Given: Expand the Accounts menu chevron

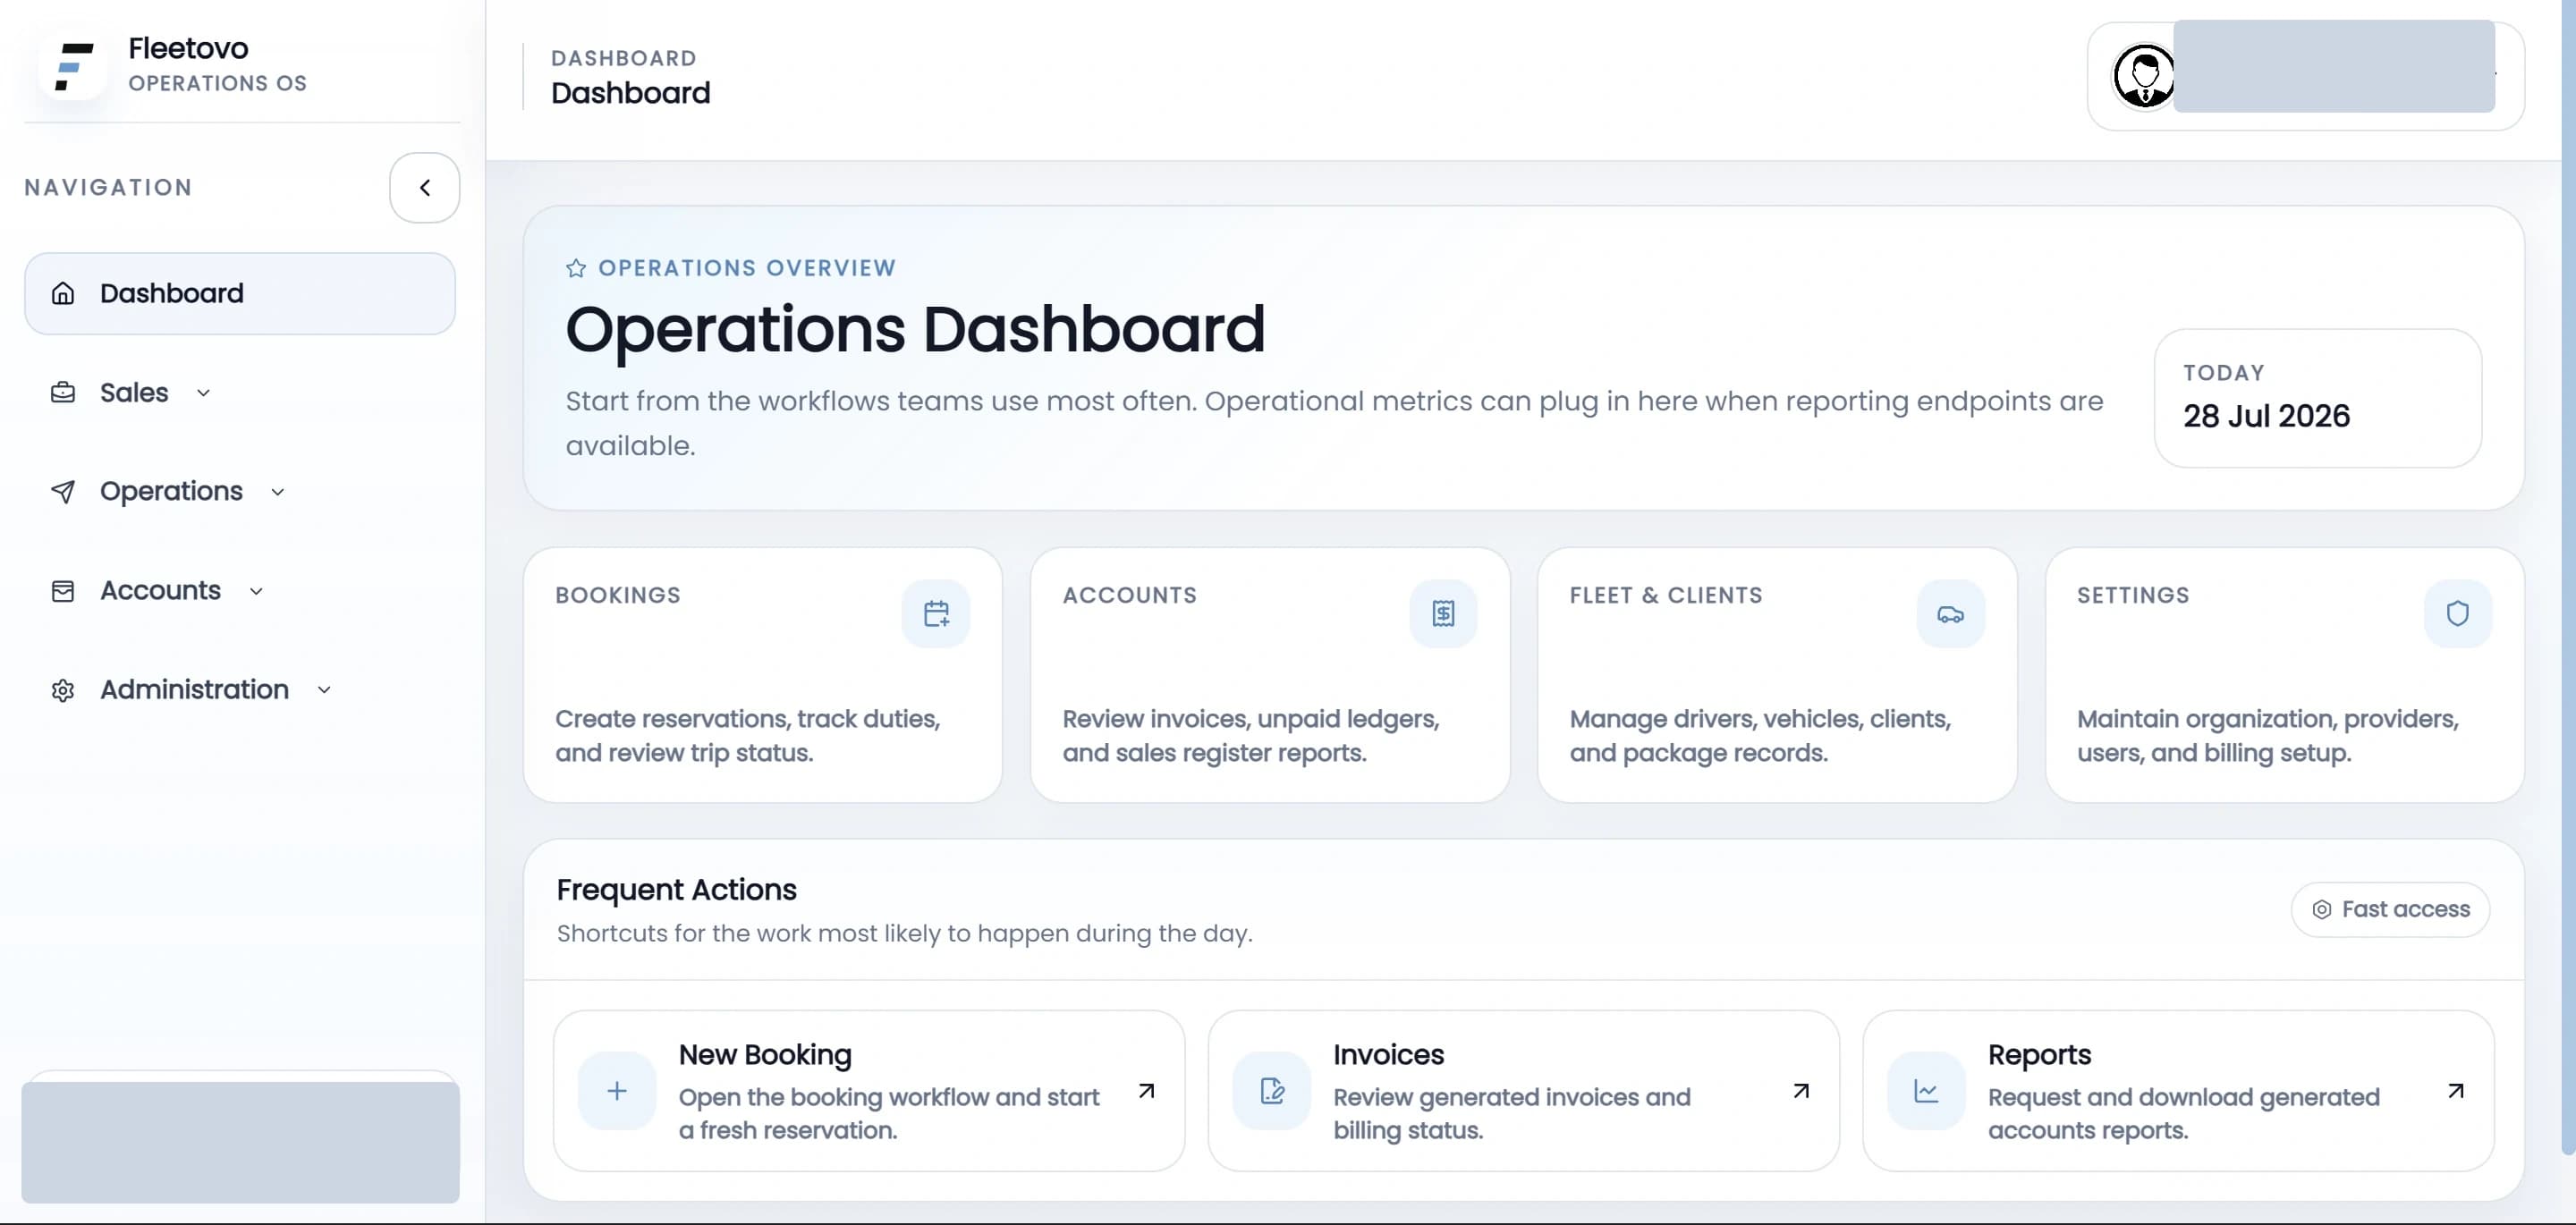Looking at the screenshot, I should point(256,591).
